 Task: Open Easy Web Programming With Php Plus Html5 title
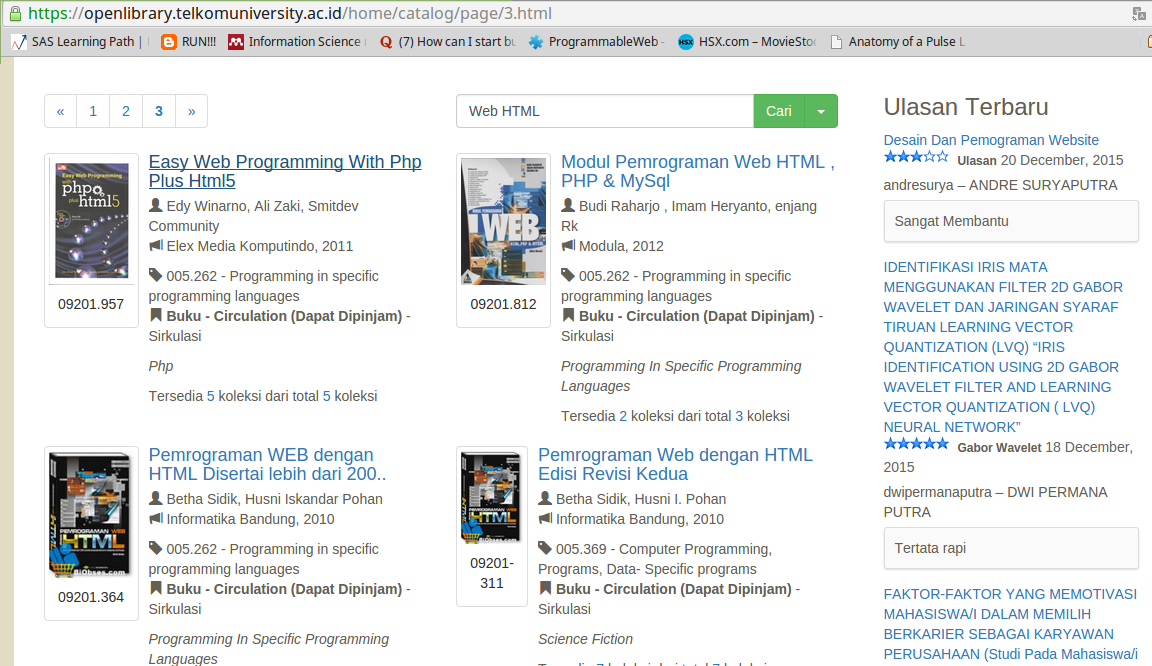tap(285, 171)
